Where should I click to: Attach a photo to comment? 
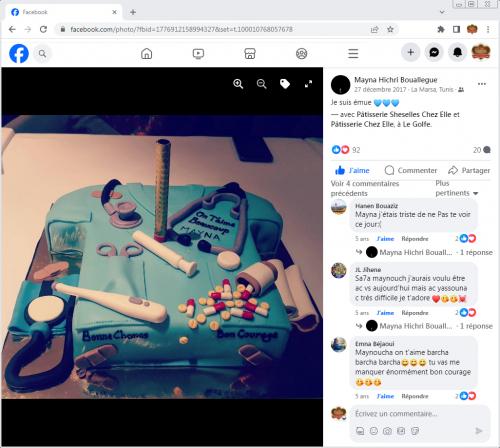[387, 431]
